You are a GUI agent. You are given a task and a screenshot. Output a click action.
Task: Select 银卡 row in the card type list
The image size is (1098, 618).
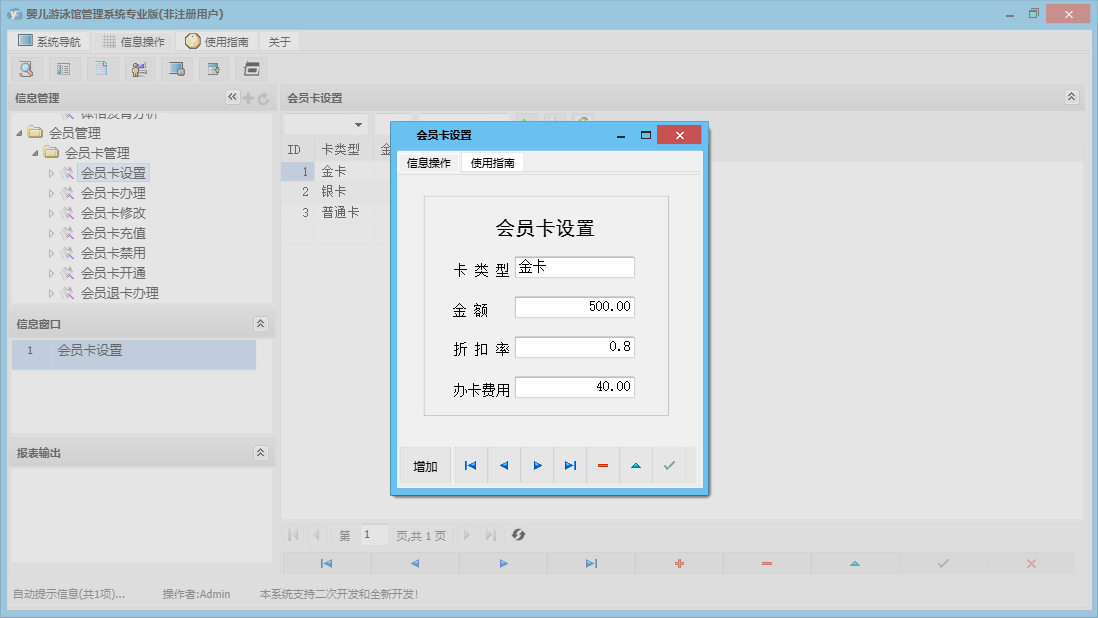[332, 191]
